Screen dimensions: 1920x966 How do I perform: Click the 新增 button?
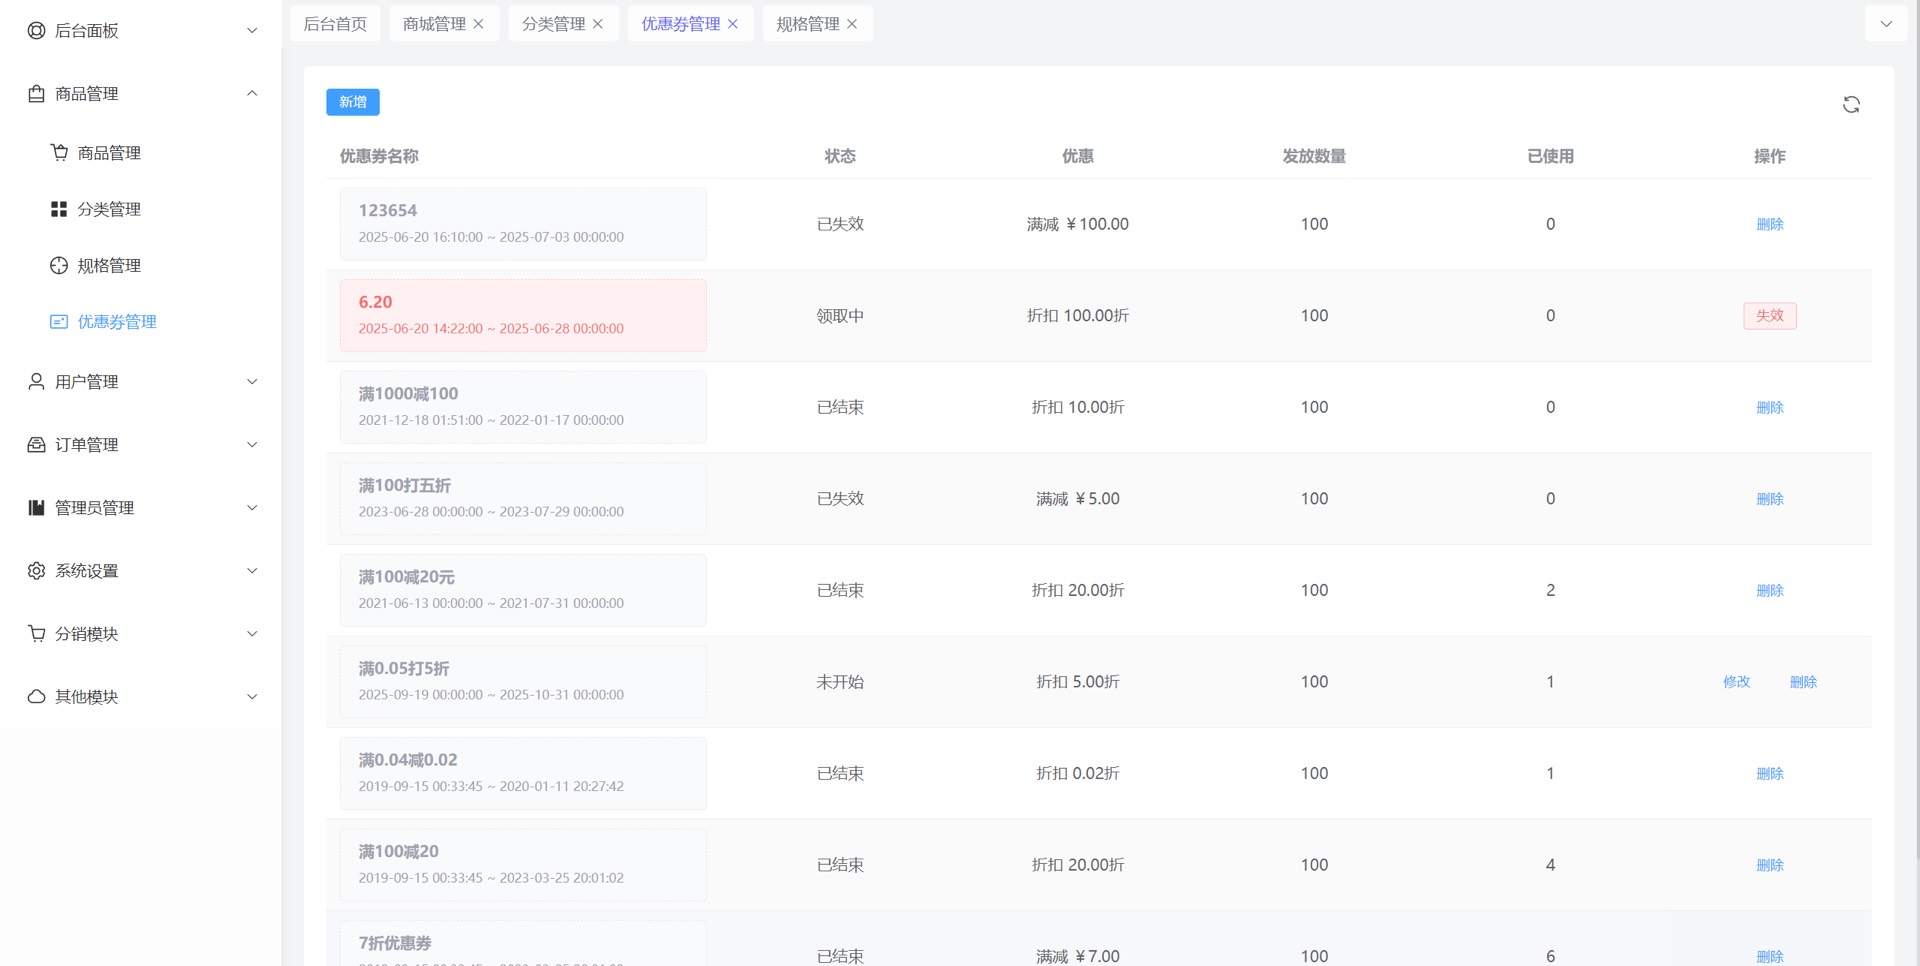pyautogui.click(x=353, y=102)
